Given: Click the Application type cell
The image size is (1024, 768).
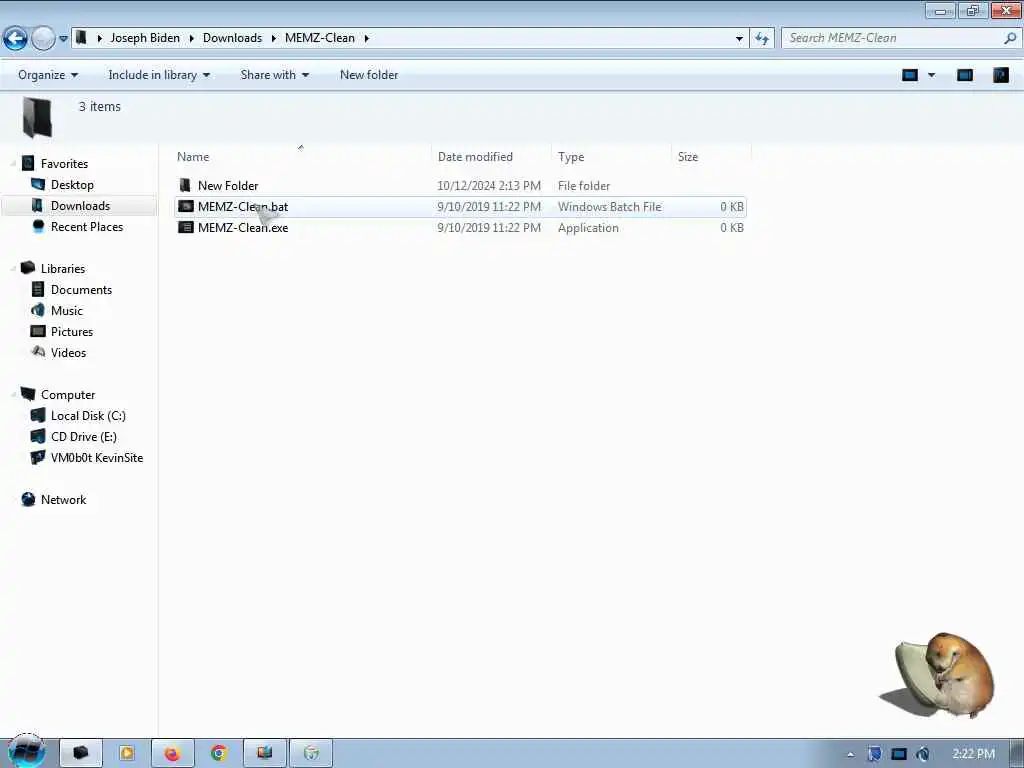Looking at the screenshot, I should click(588, 228).
